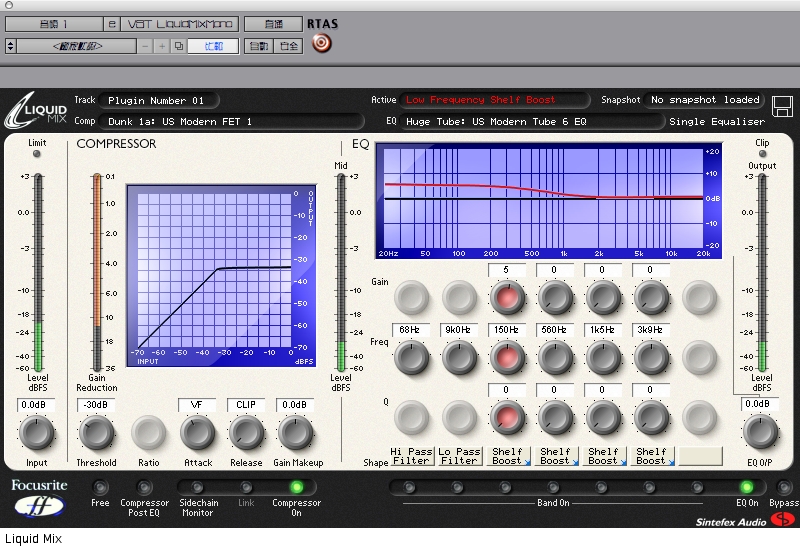This screenshot has width=800, height=547.
Task: Click the Gain Makeup knob
Action: tap(295, 432)
